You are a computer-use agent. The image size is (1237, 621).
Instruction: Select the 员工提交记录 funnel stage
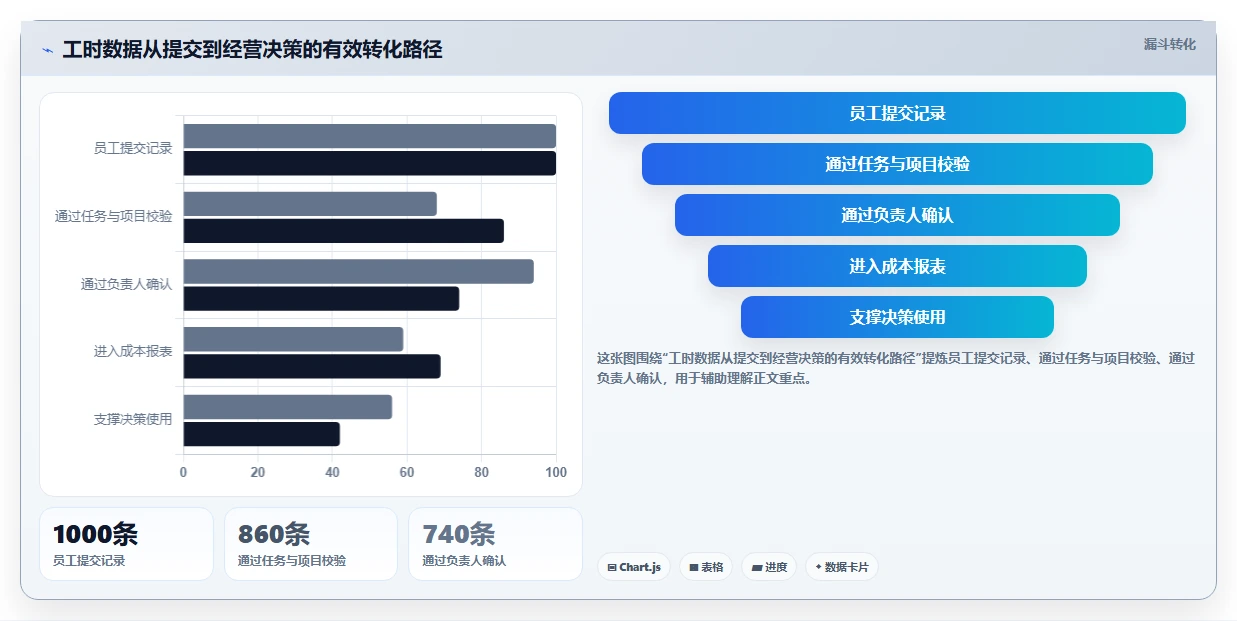pyautogui.click(x=897, y=113)
